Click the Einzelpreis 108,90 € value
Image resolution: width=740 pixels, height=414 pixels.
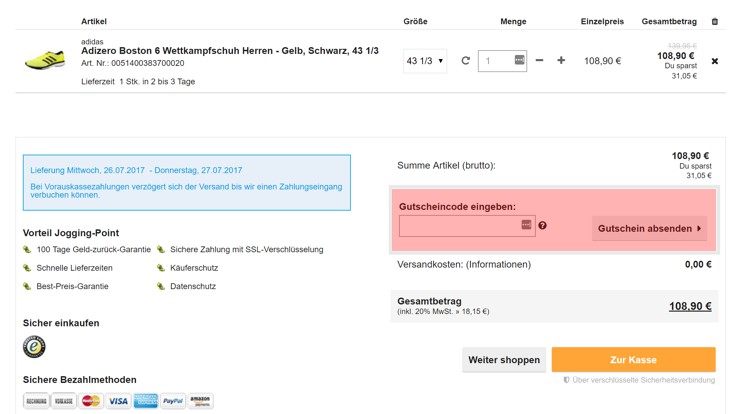tap(603, 61)
